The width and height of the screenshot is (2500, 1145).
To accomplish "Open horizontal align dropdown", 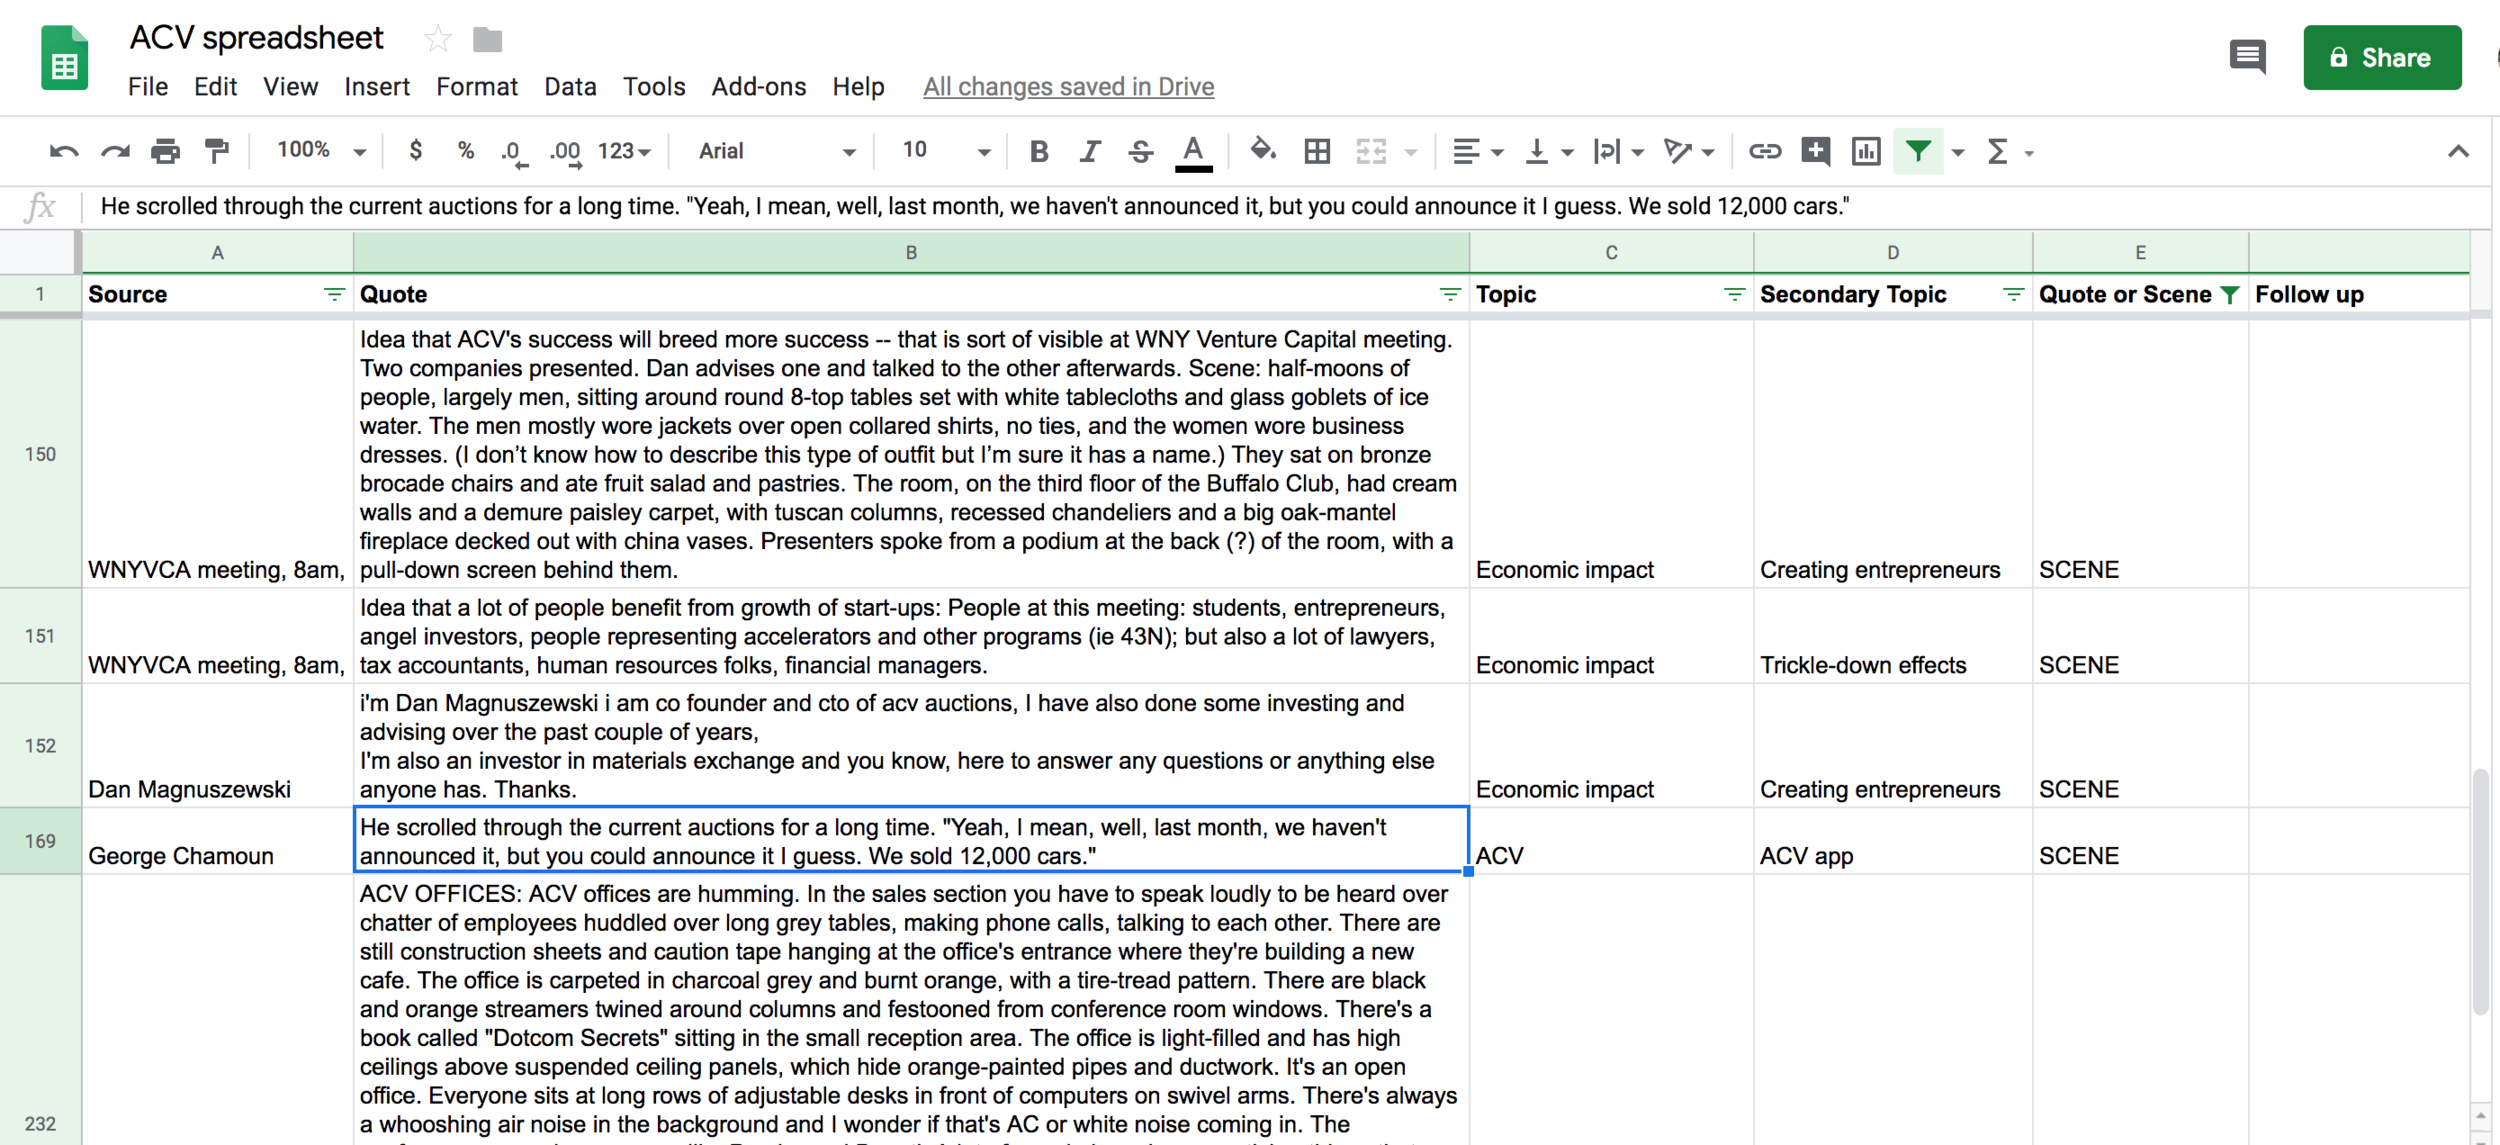I will click(x=1477, y=151).
